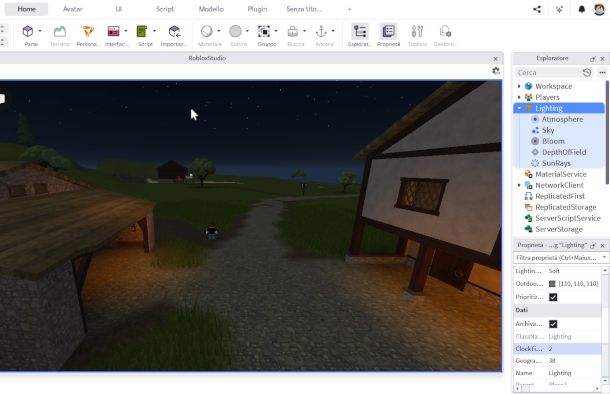
Task: Toggle the Proprietà panel button
Action: coord(388,35)
